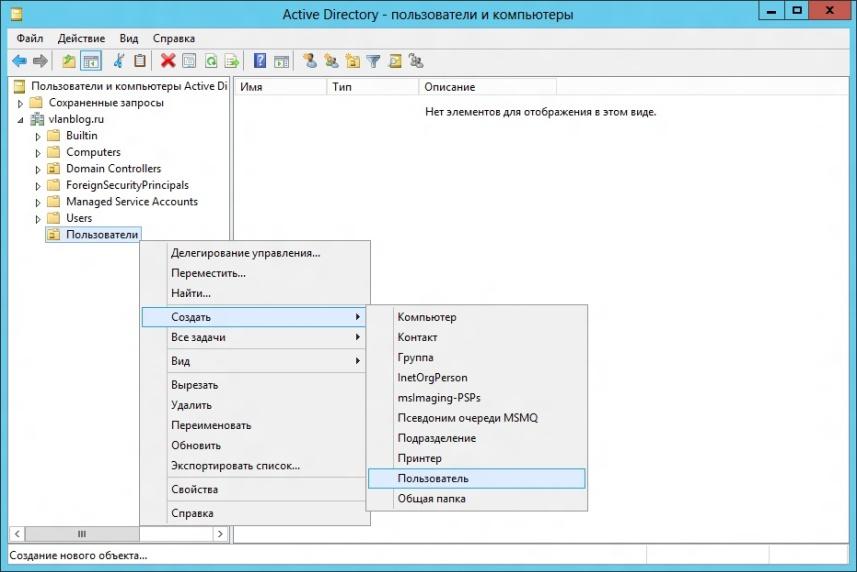Click the red Delete X icon

pyautogui.click(x=168, y=61)
